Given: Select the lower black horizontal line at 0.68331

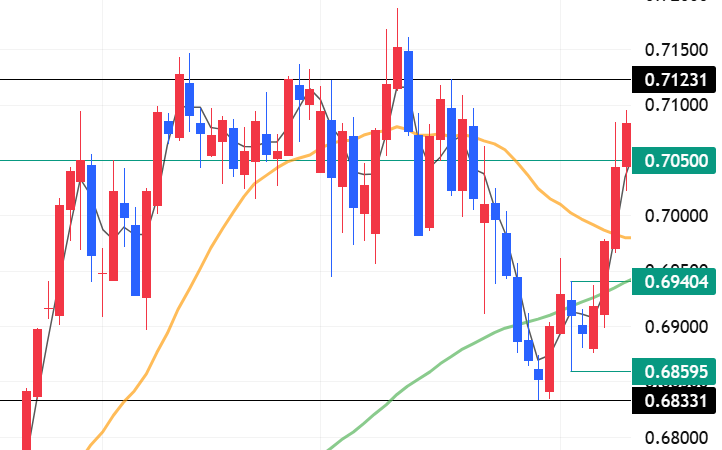Looking at the screenshot, I should pyautogui.click(x=300, y=401).
